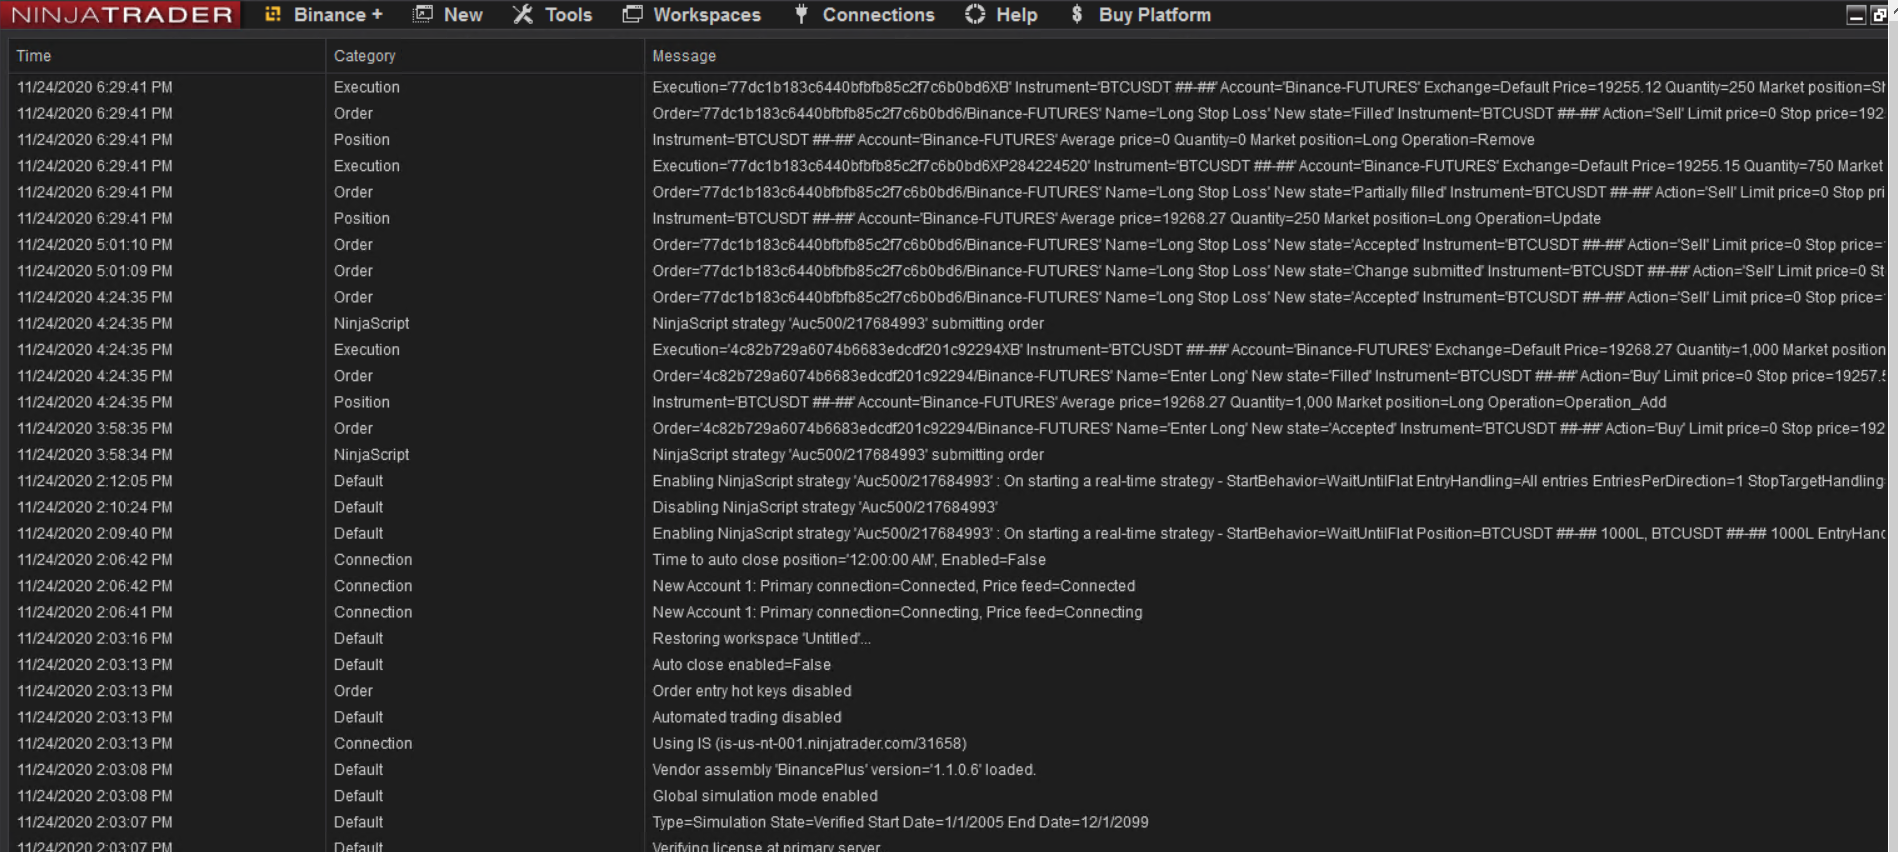The width and height of the screenshot is (1898, 852).
Task: Click the time cell 11/24/2020 2:10:24 PM
Action: 94,507
